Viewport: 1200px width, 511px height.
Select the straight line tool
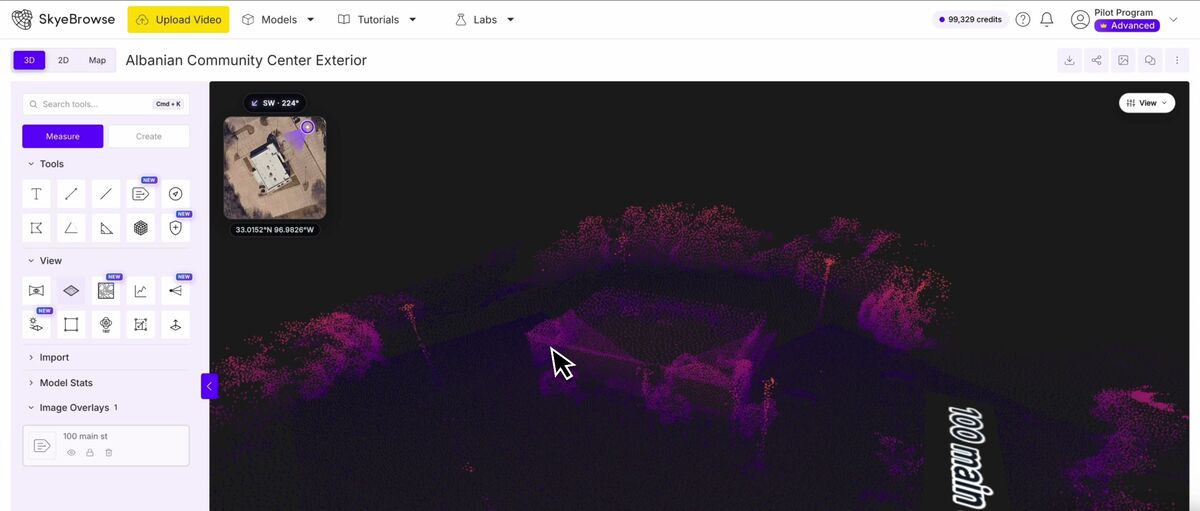coord(106,194)
